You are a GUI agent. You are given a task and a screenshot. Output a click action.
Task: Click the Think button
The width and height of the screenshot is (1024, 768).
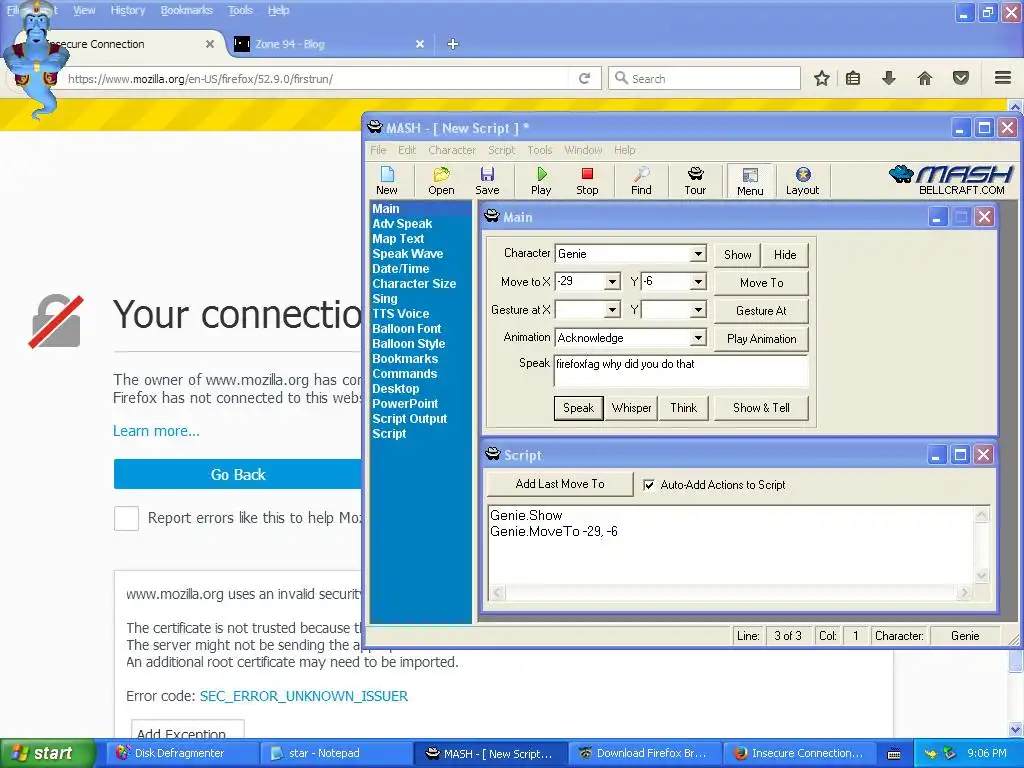coord(684,408)
